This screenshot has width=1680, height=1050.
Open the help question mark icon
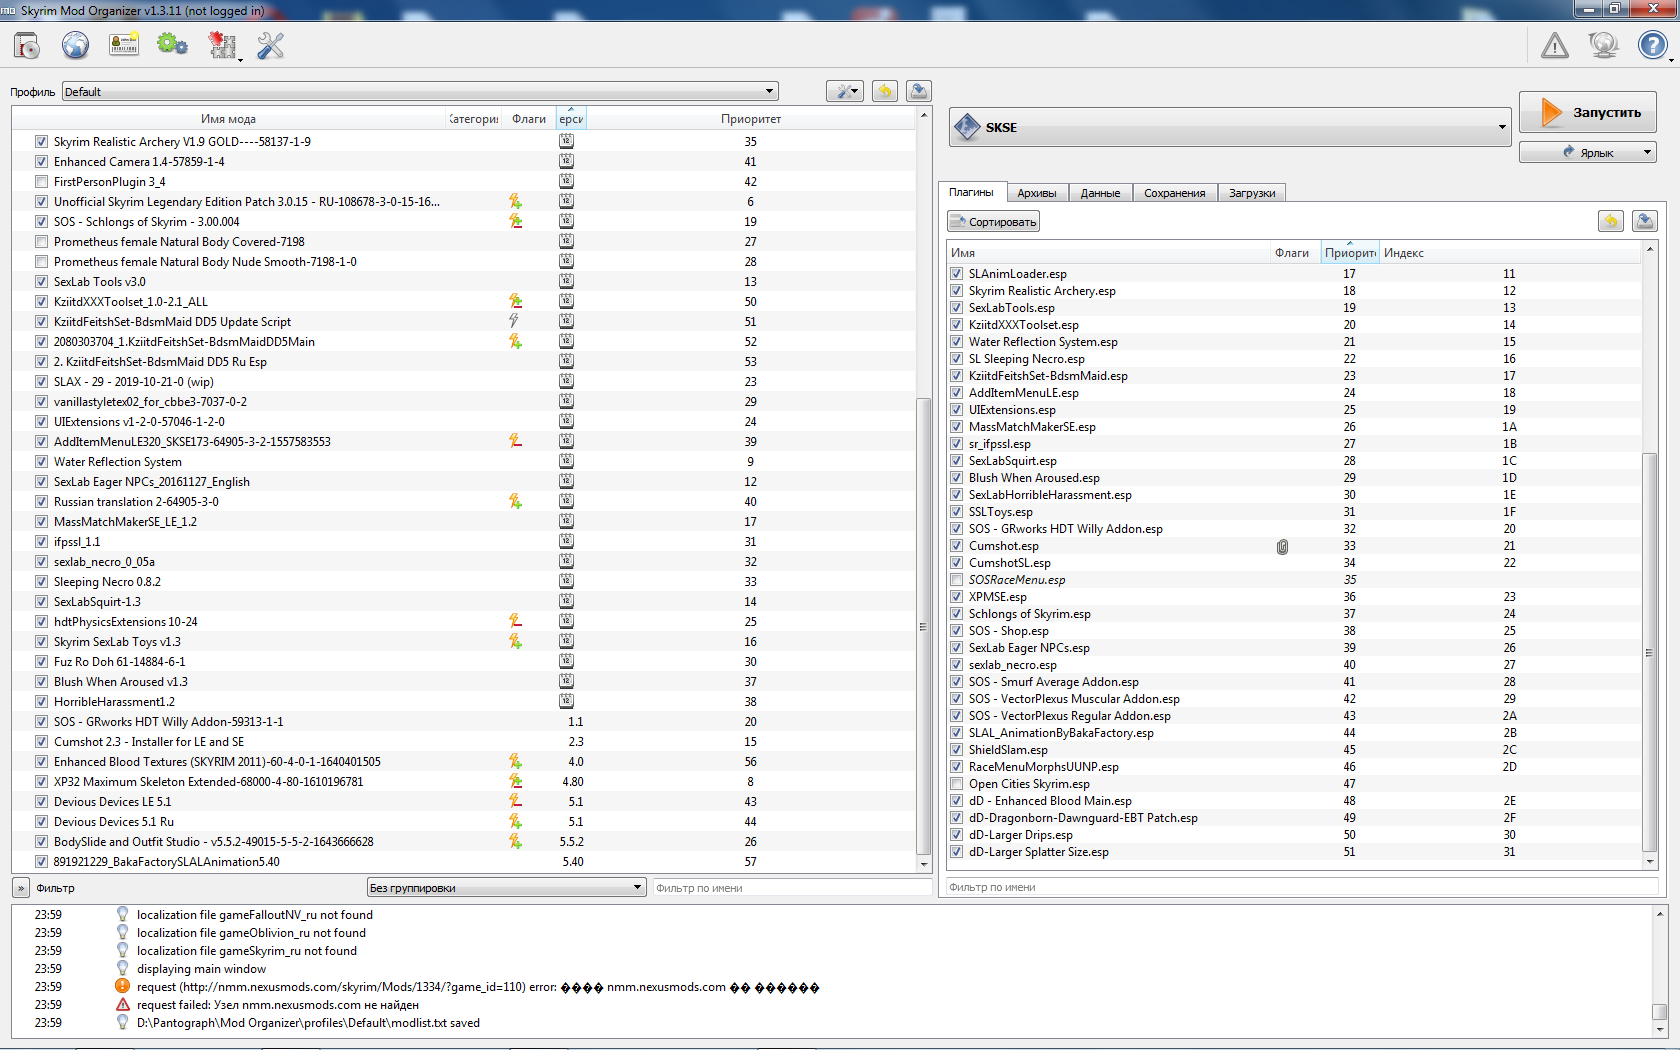1652,45
